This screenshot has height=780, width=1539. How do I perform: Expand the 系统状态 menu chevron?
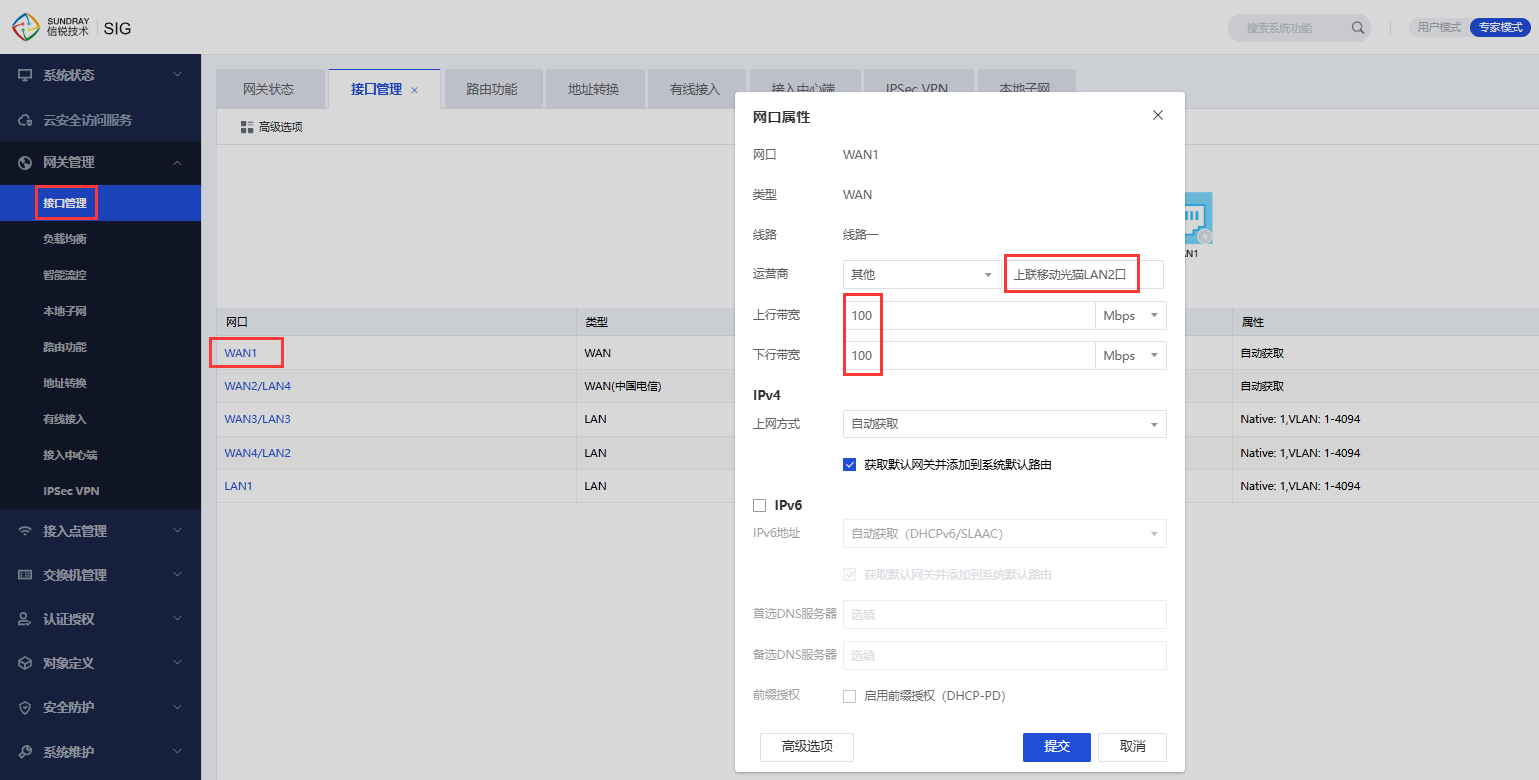[x=178, y=75]
